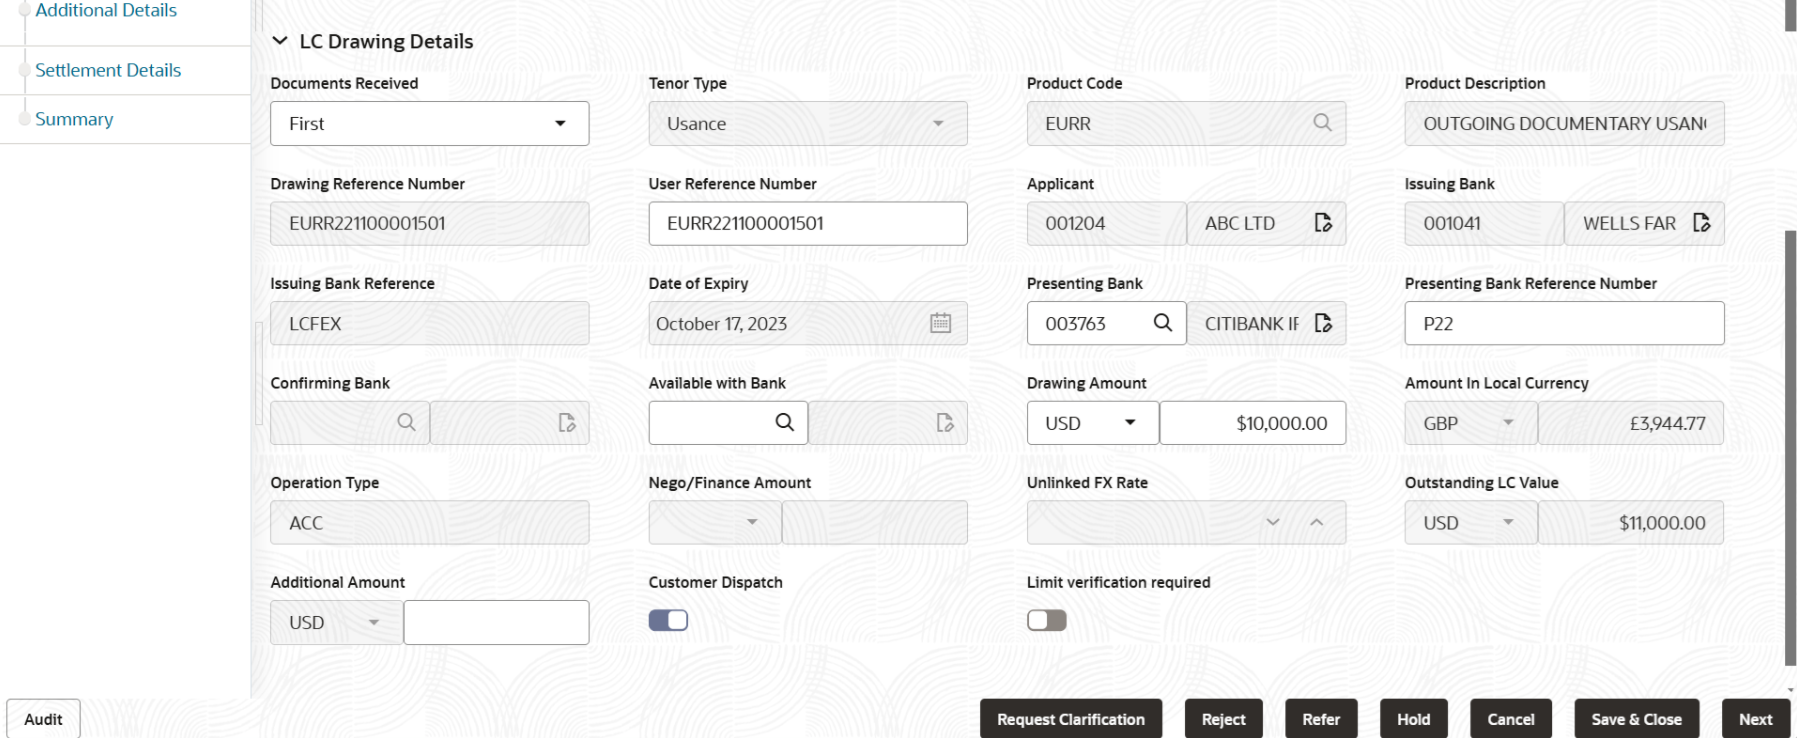Click the Issuing Bank Reference LCFEX field
Viewport: 1797px width, 738px height.
[429, 323]
